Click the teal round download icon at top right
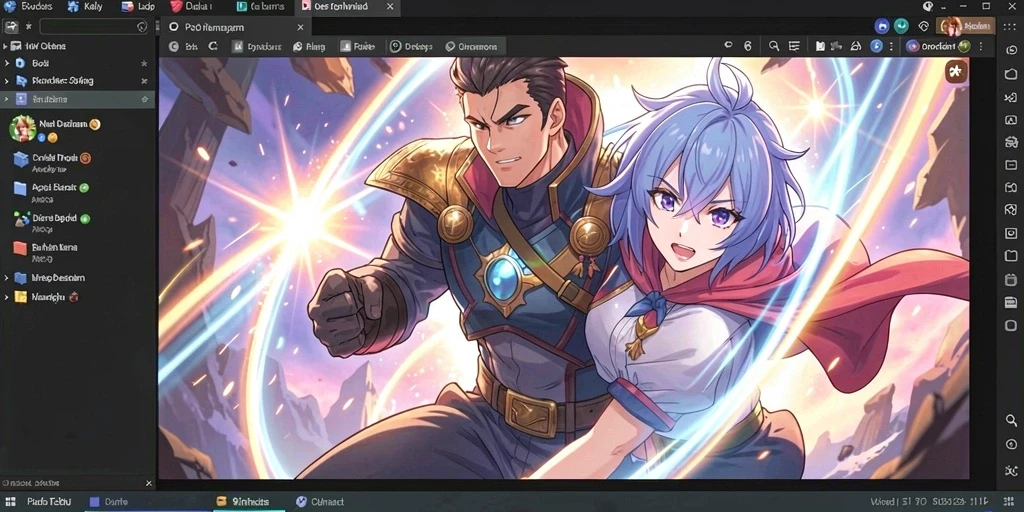Image resolution: width=1024 pixels, height=512 pixels. (x=901, y=26)
